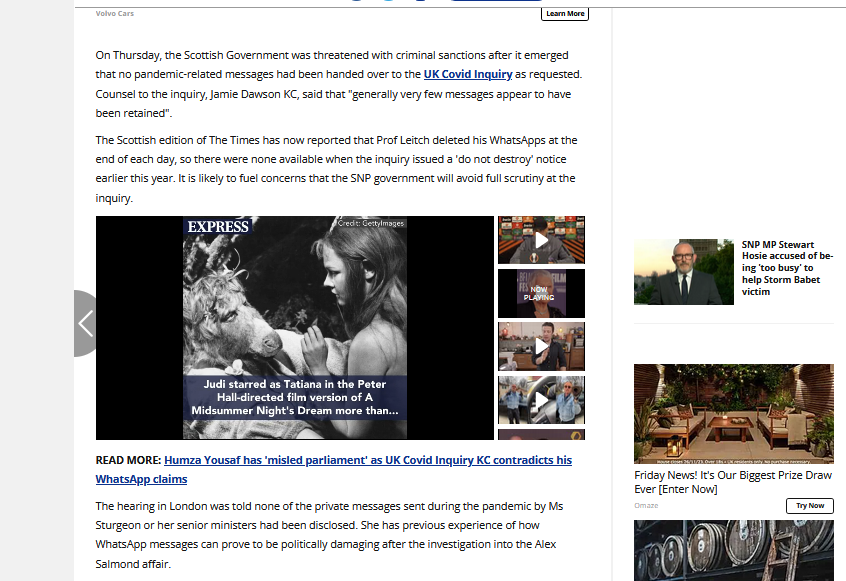The height and width of the screenshot is (581, 846).
Task: Open the Humza Yousaf misled parliament article link
Action: pos(333,469)
